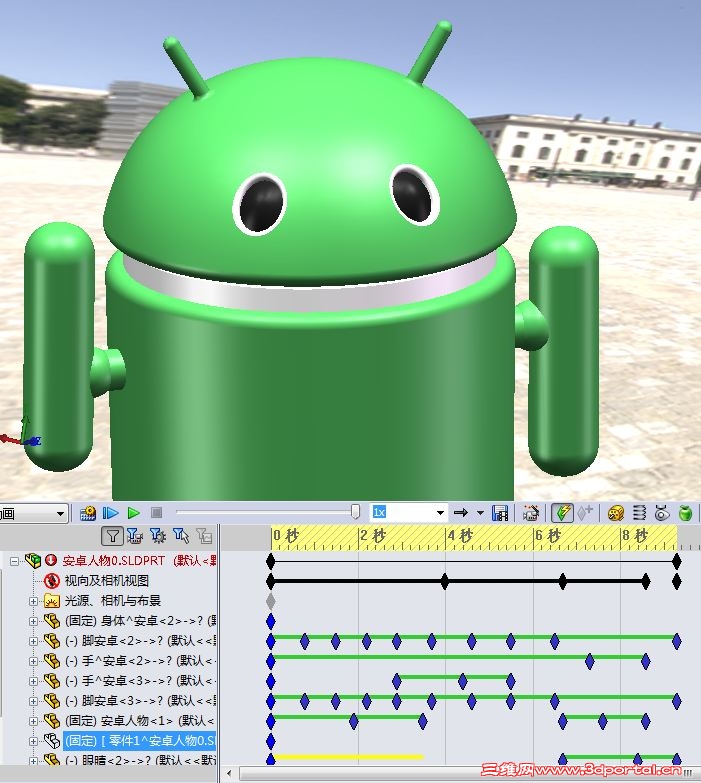This screenshot has height=783, width=701.
Task: Expand the 光源、相机与布景 folder
Action: coord(33,601)
